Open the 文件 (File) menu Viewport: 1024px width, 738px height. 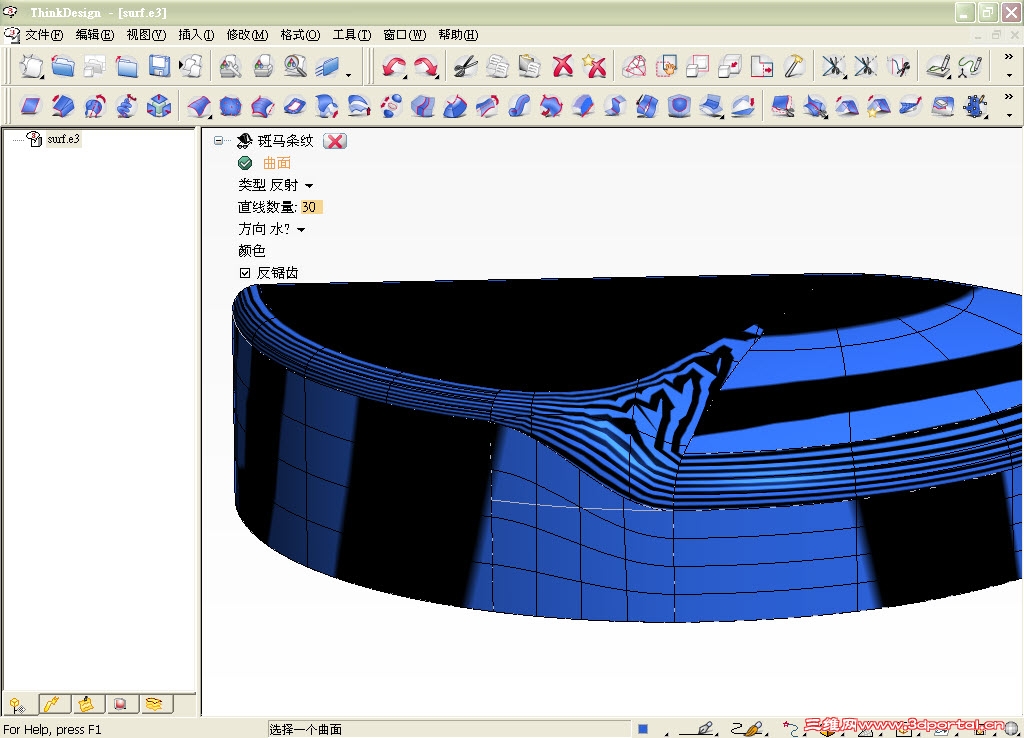coord(43,35)
